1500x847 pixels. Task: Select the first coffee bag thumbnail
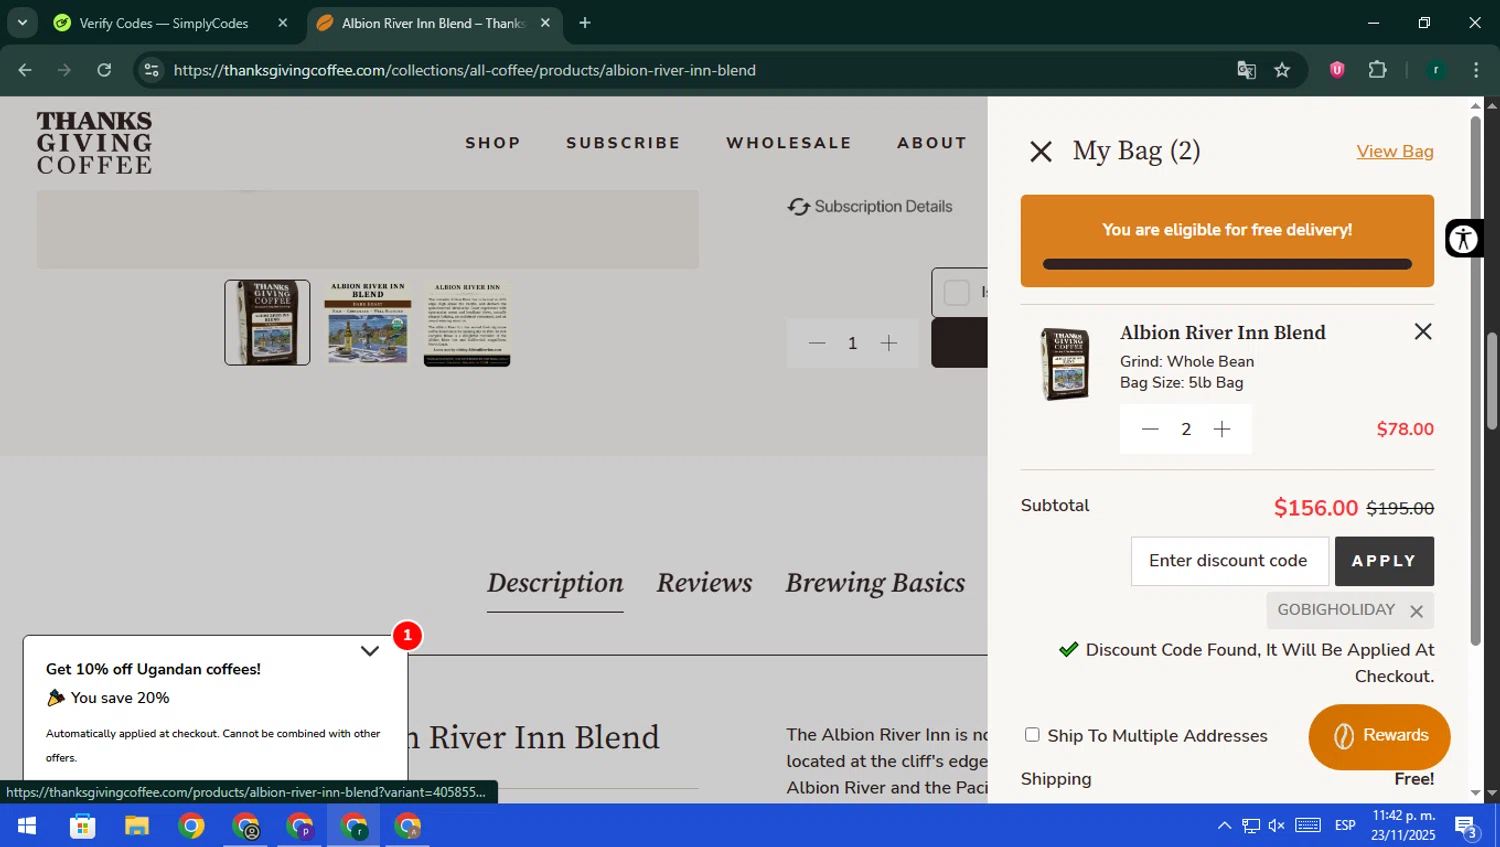tap(267, 323)
